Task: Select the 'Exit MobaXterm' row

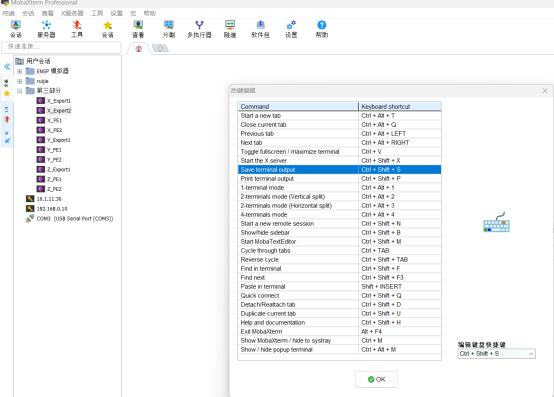Action: (x=339, y=332)
